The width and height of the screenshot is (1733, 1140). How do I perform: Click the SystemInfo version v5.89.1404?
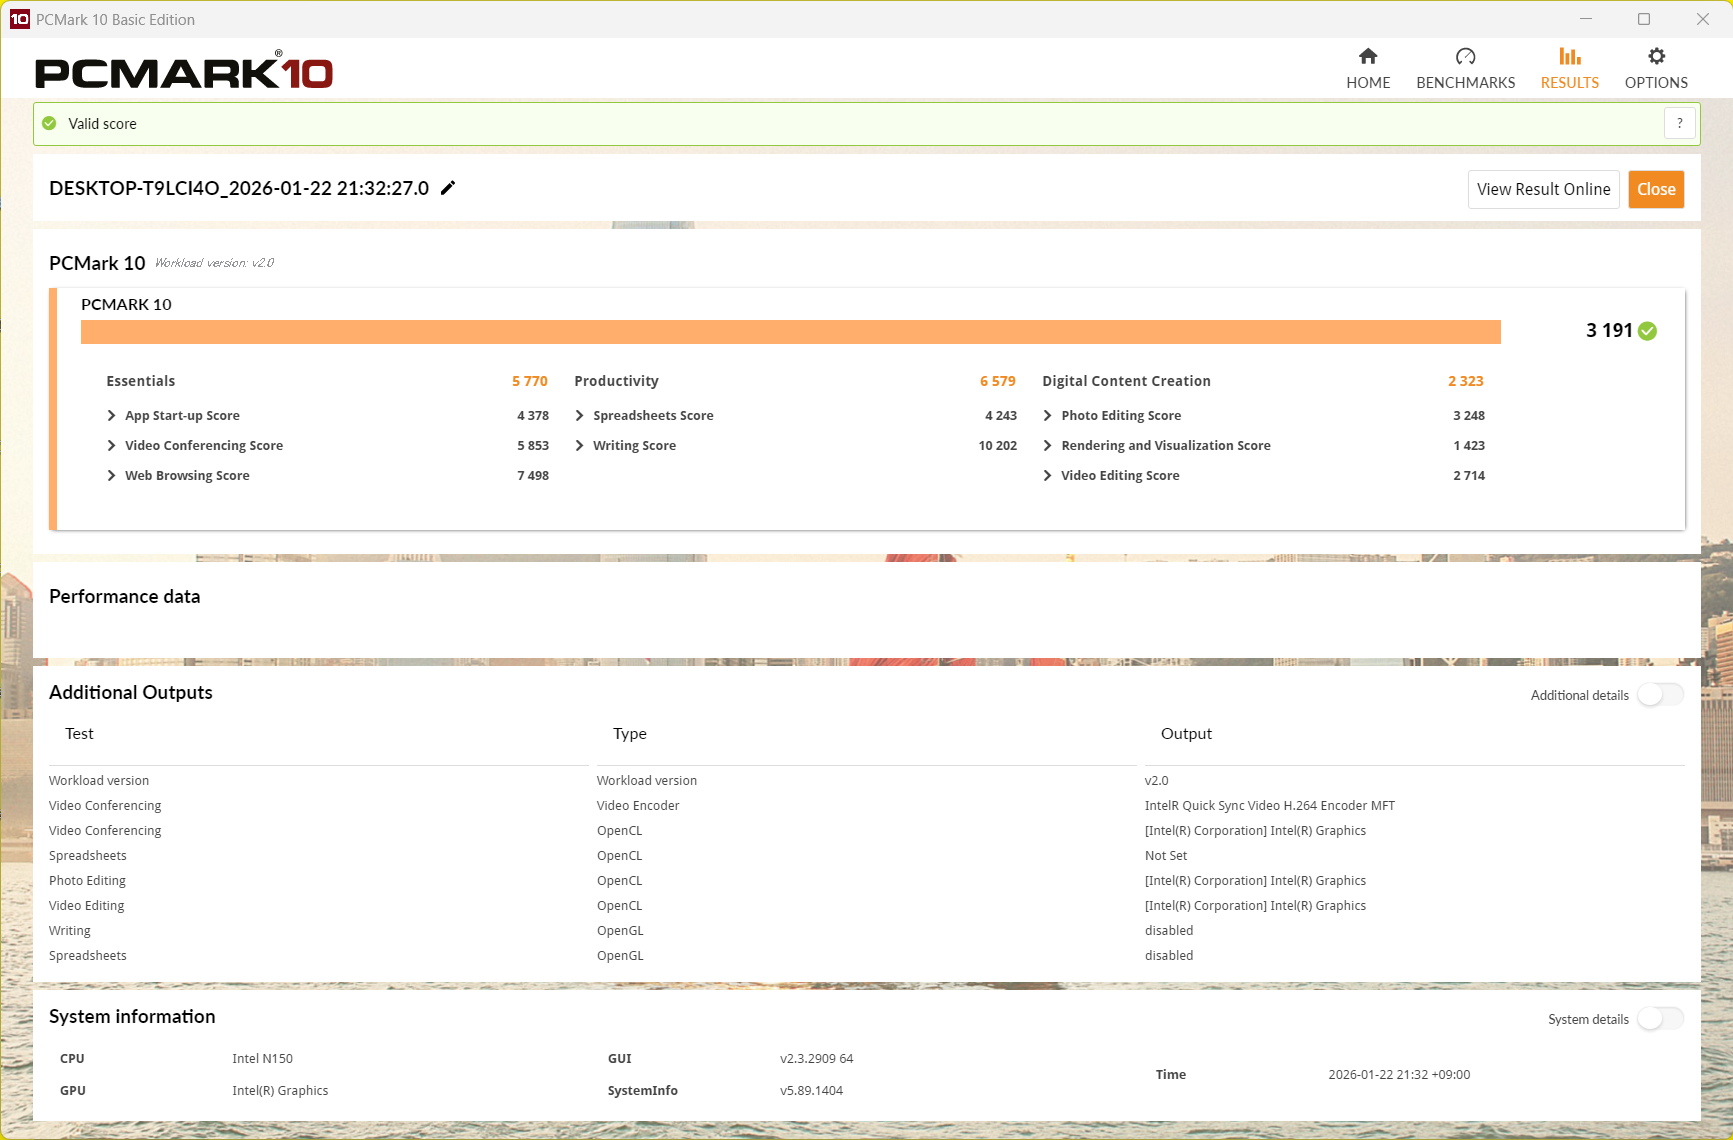tap(811, 1091)
